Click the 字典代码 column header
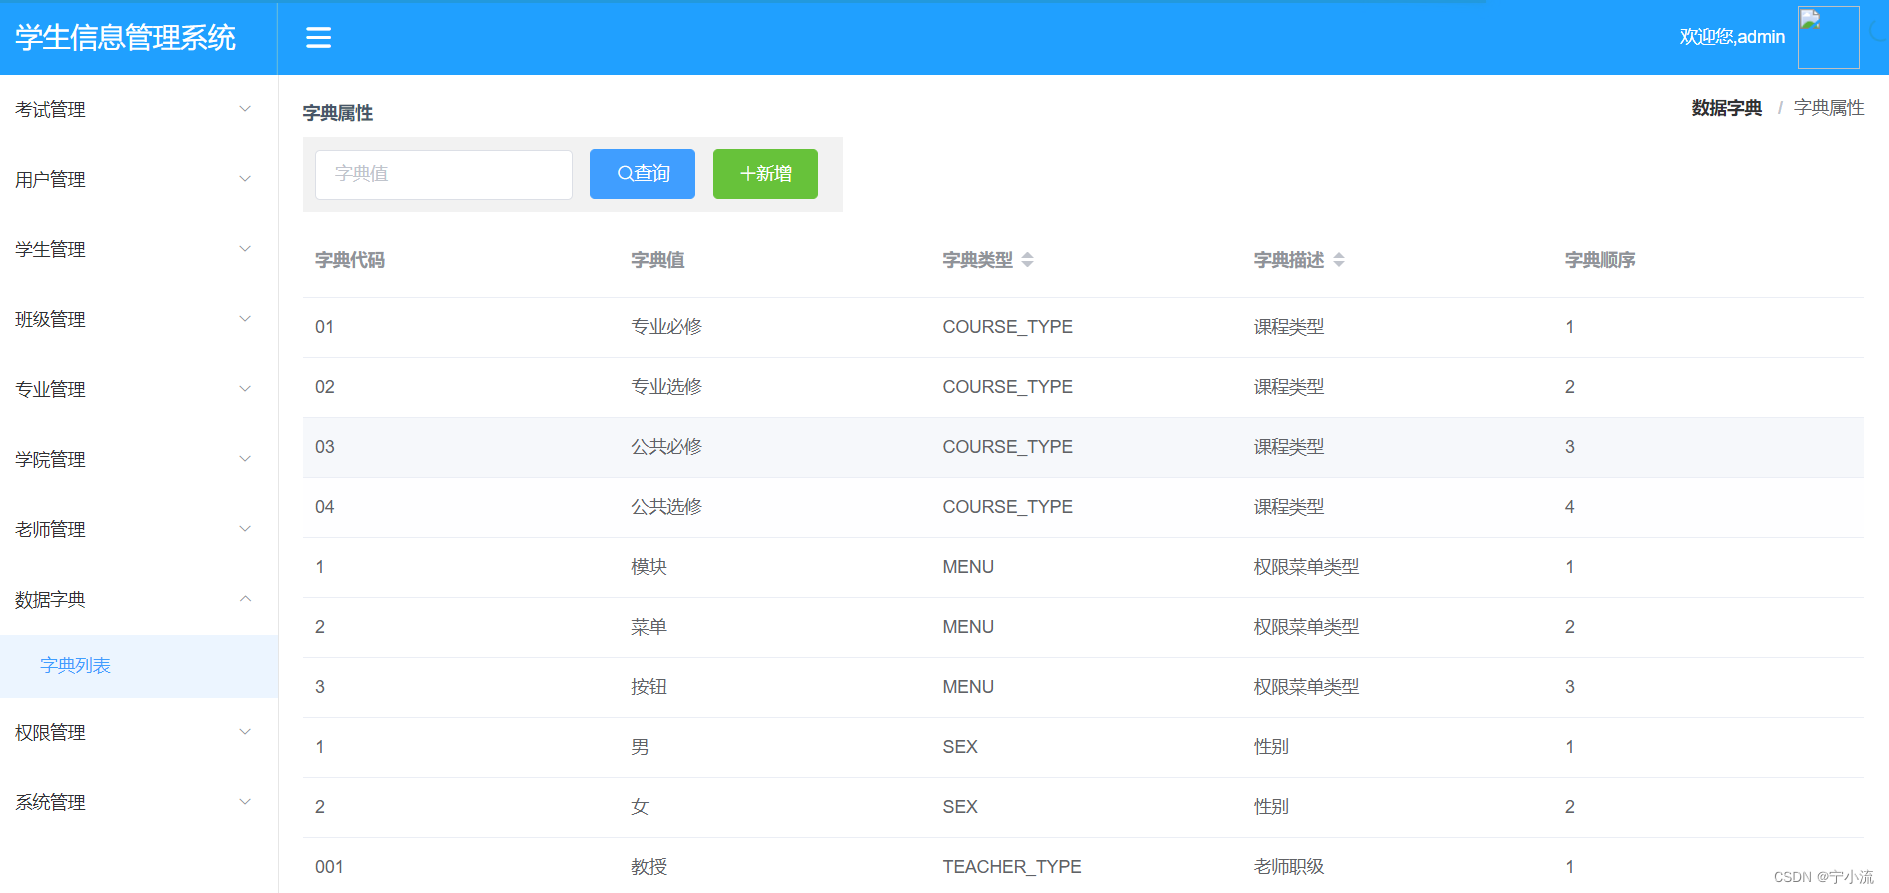 [350, 260]
